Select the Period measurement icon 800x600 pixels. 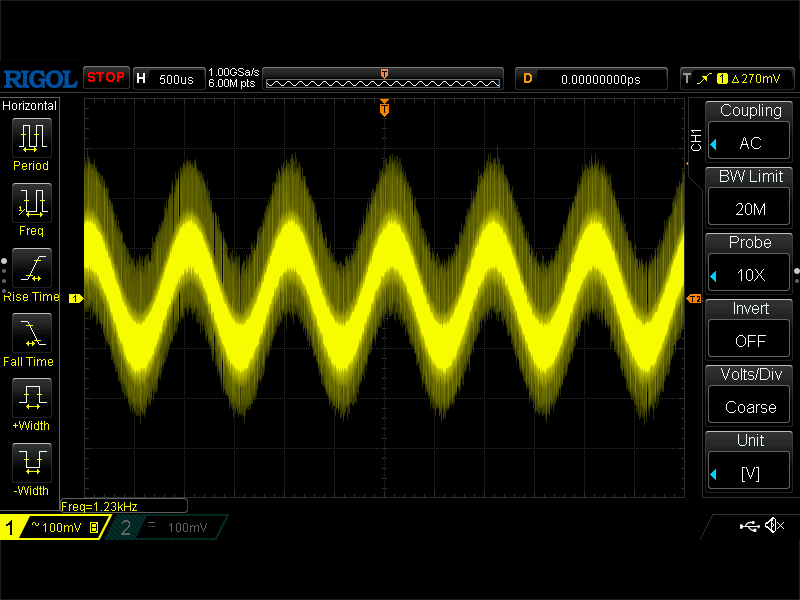[30, 137]
